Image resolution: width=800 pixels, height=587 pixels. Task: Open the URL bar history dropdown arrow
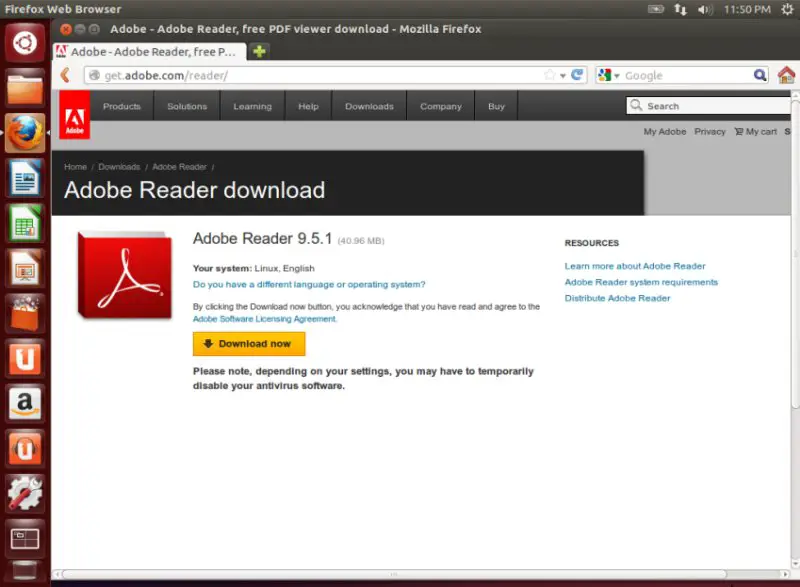tap(563, 75)
